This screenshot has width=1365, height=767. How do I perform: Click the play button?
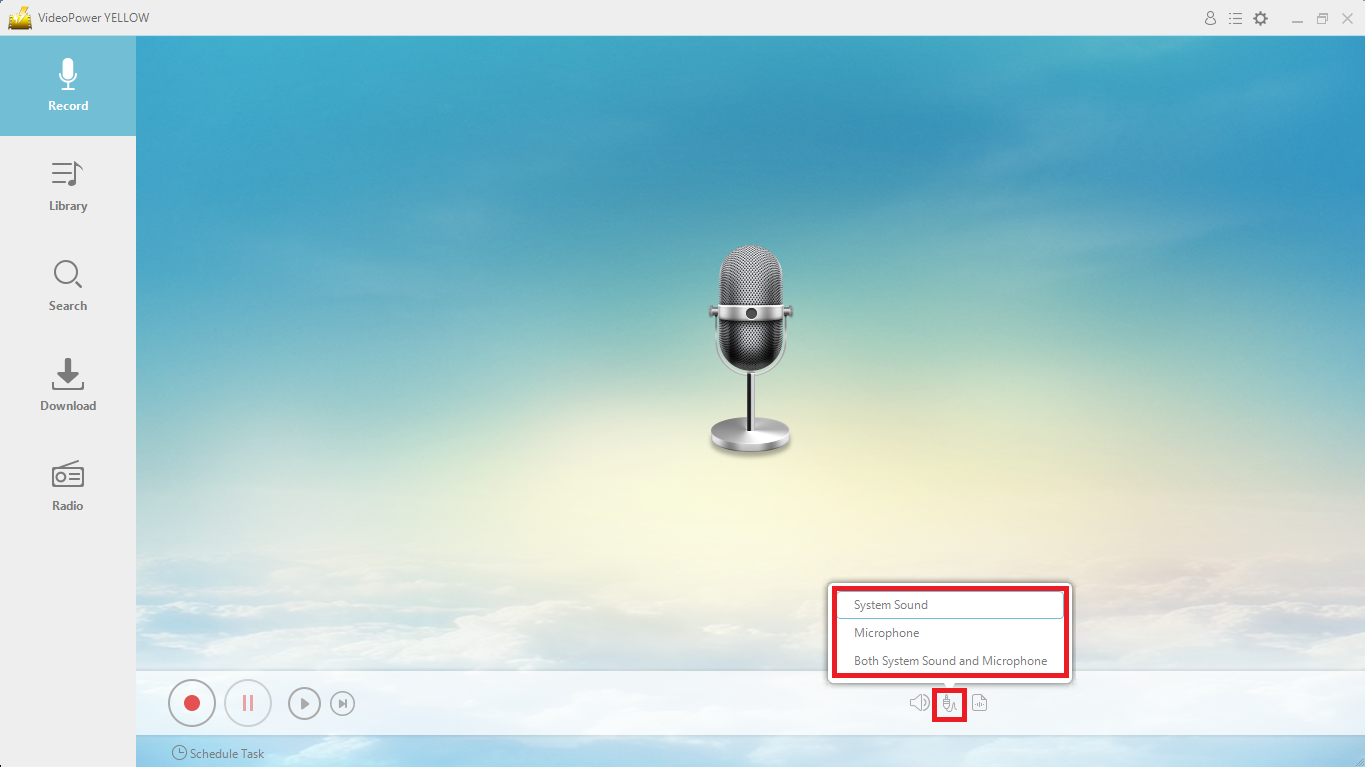click(x=304, y=704)
